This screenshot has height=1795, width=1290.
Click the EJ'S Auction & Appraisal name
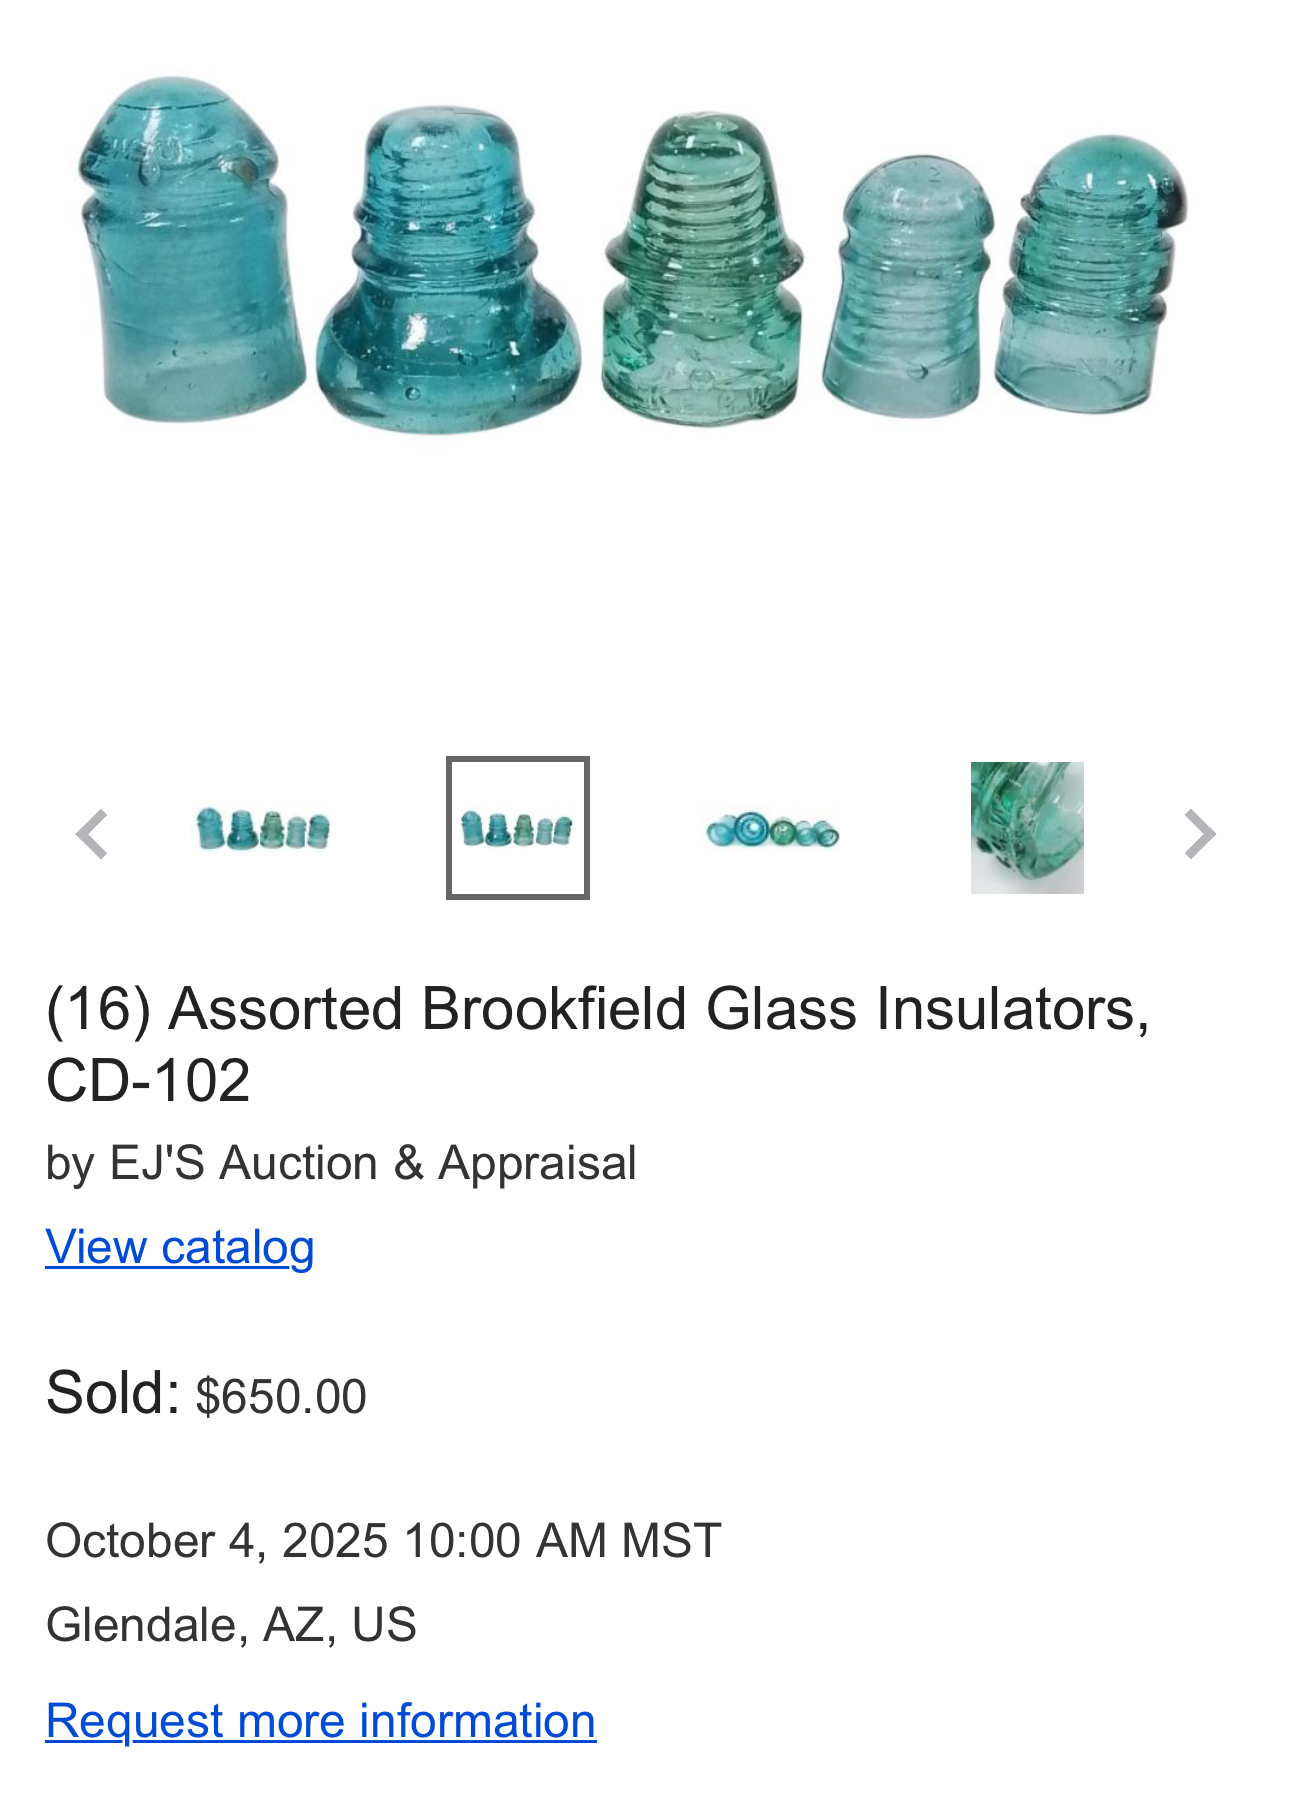(x=372, y=1163)
